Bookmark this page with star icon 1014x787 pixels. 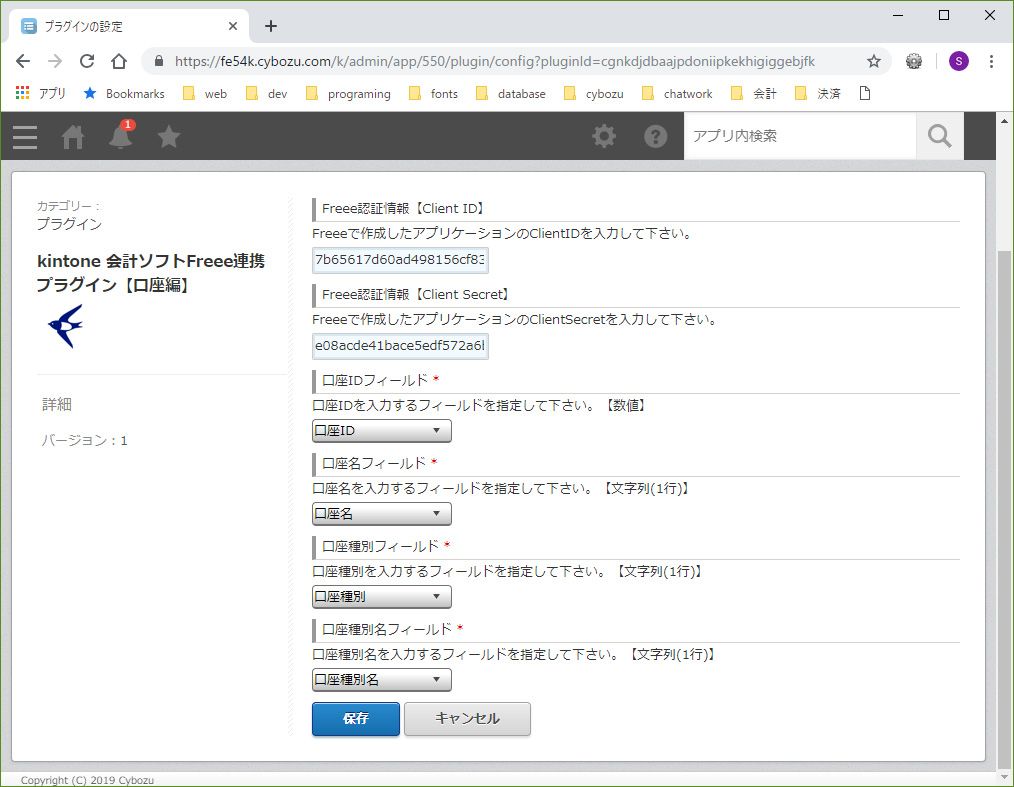click(874, 61)
